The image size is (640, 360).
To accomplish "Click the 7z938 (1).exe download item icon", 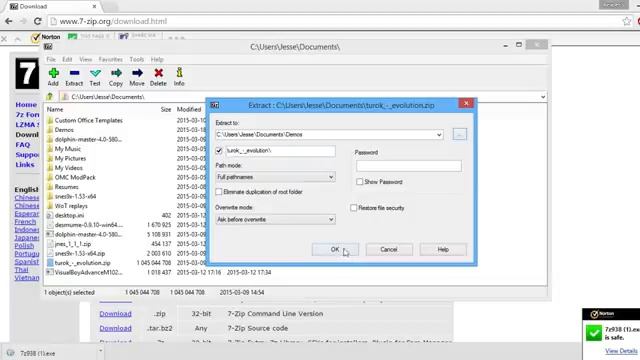I will (x=11, y=353).
